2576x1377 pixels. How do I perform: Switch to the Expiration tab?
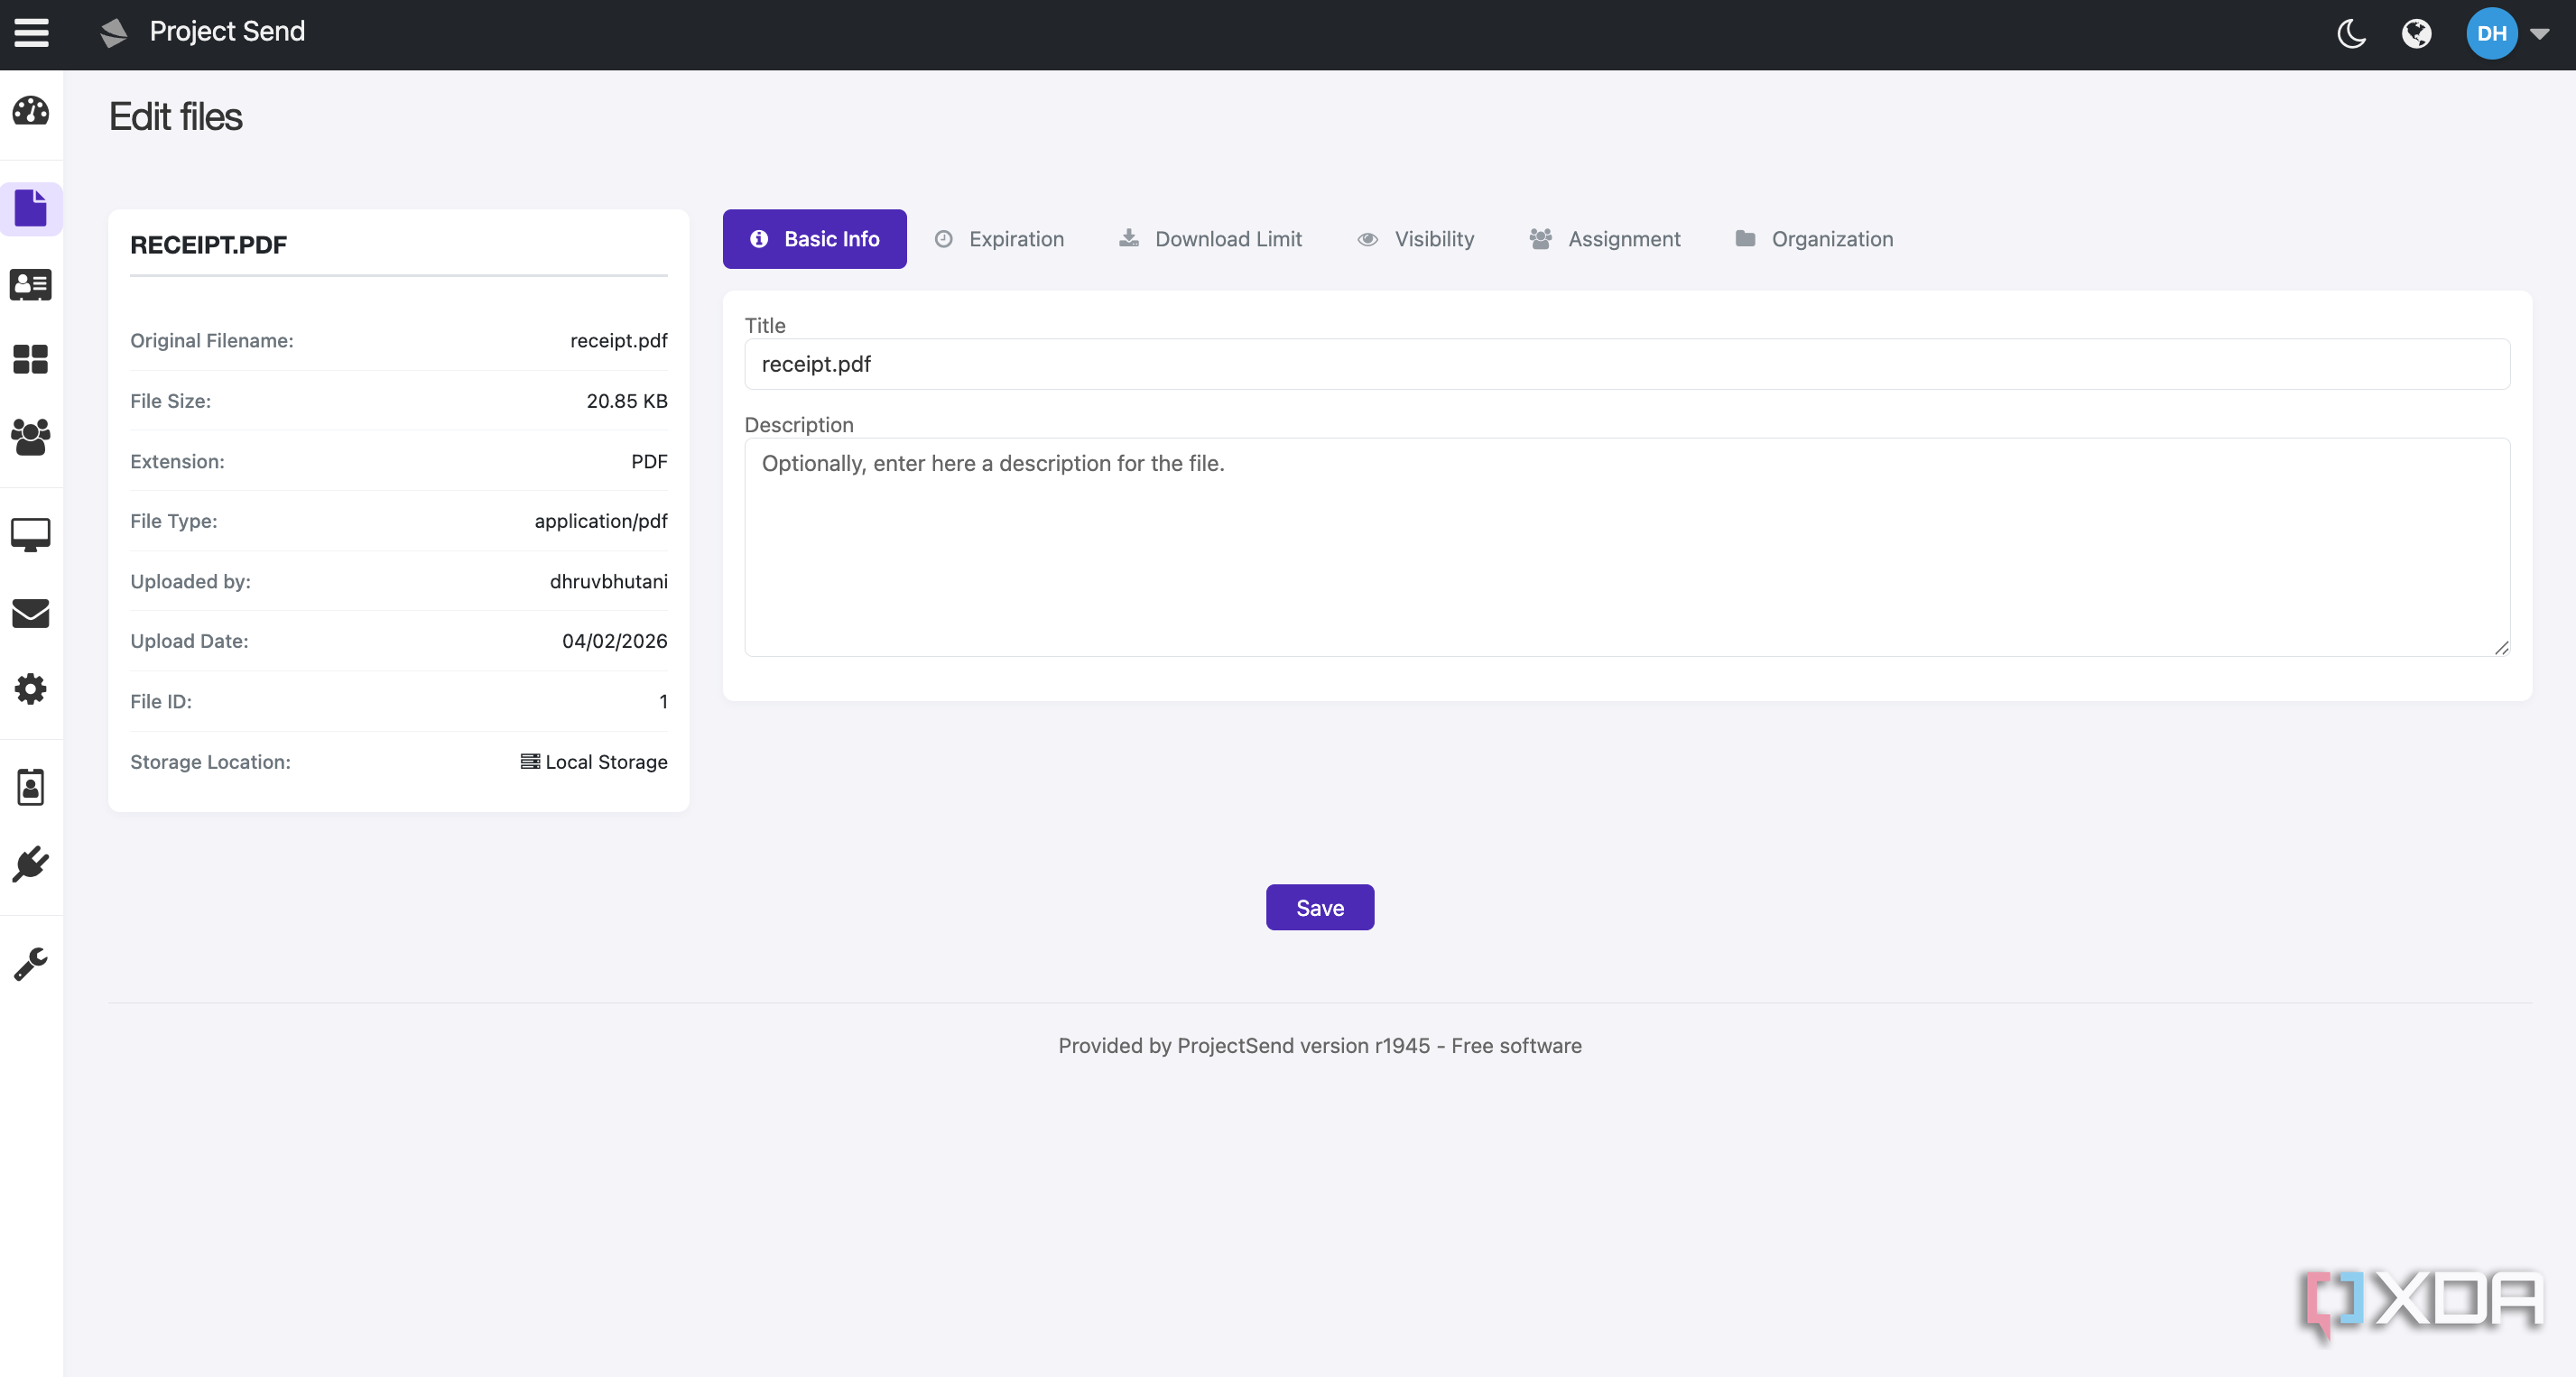point(1000,239)
